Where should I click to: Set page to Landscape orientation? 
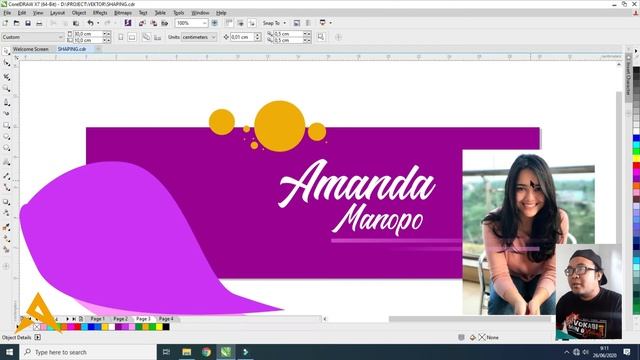pos(132,37)
